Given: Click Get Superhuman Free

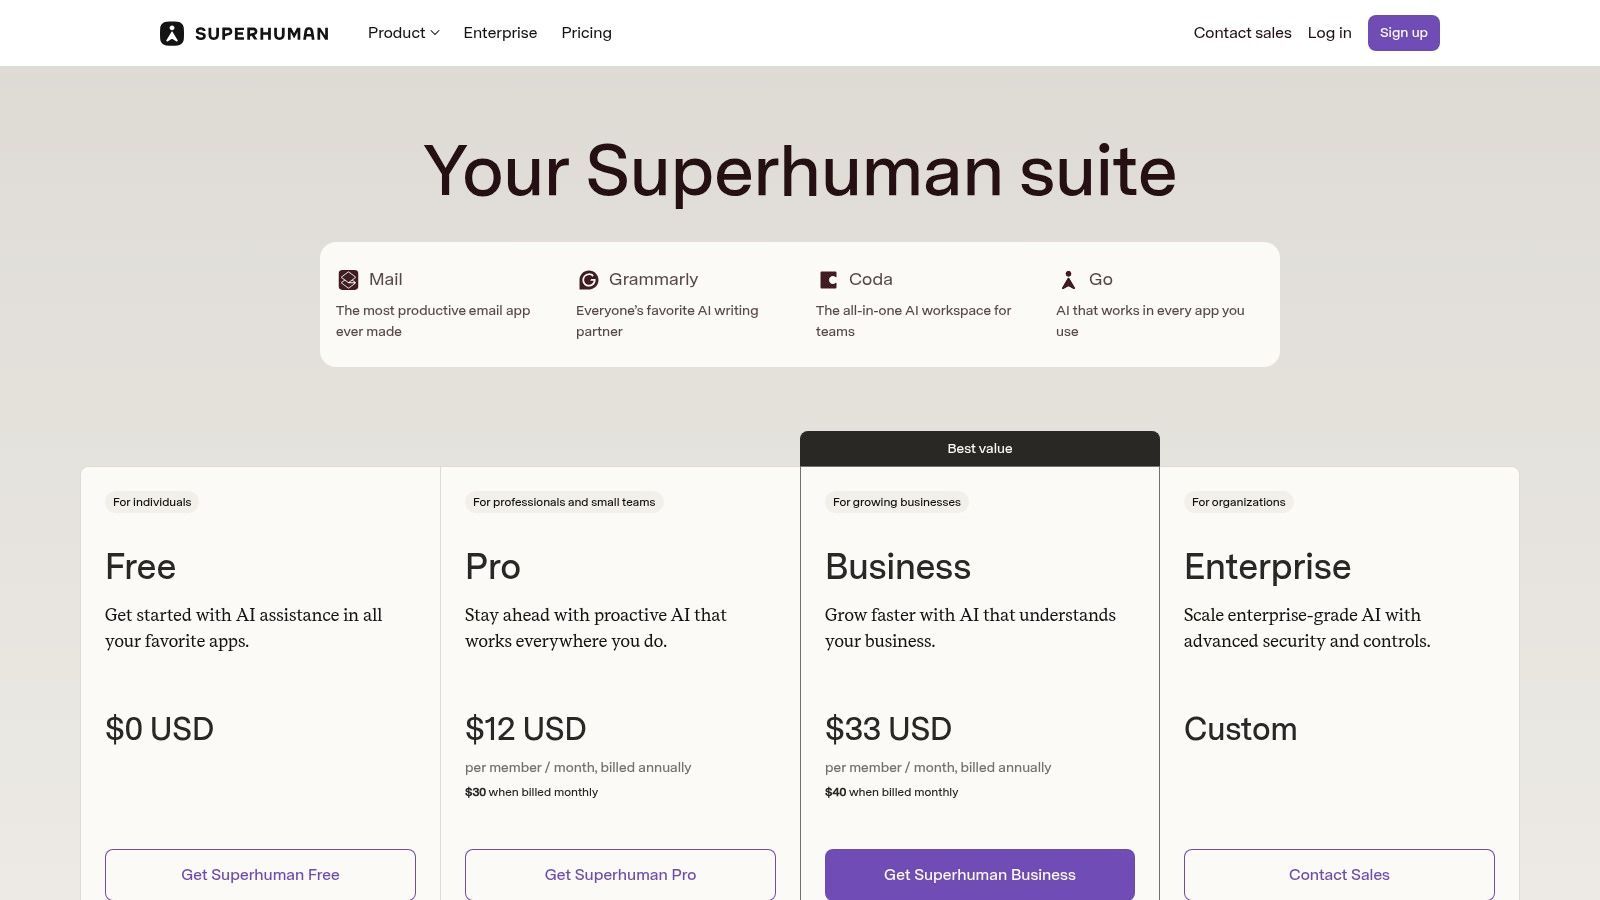Looking at the screenshot, I should pyautogui.click(x=260, y=874).
